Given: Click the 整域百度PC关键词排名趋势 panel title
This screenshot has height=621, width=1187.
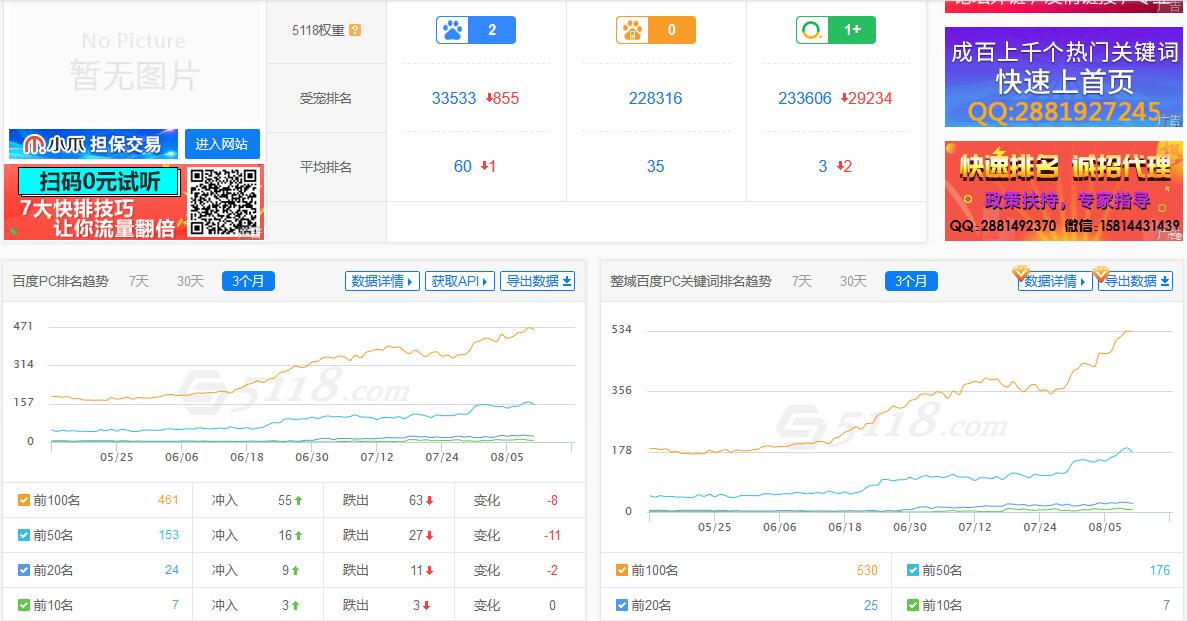Looking at the screenshot, I should tap(691, 281).
